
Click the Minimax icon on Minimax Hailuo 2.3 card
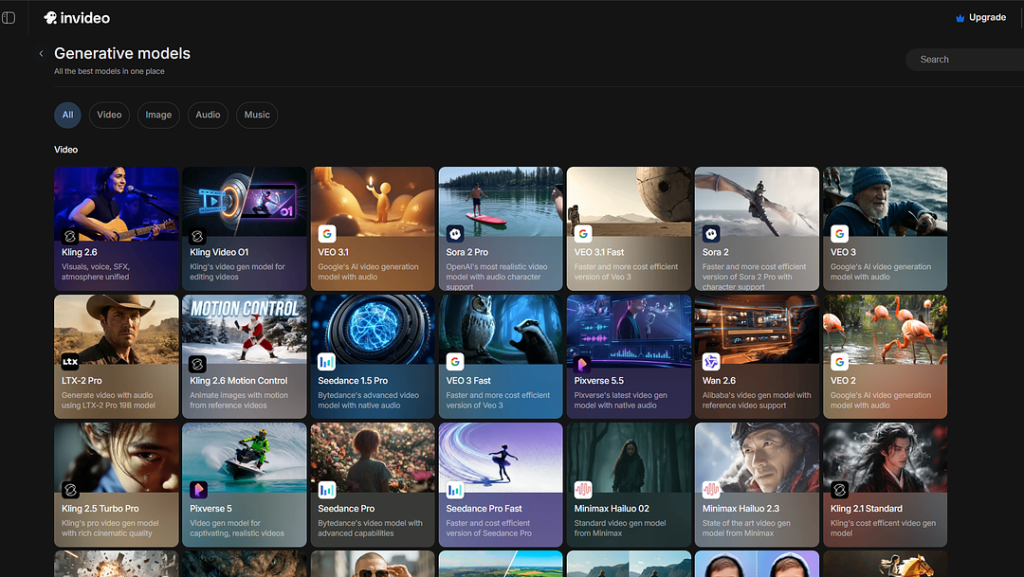pyautogui.click(x=711, y=489)
